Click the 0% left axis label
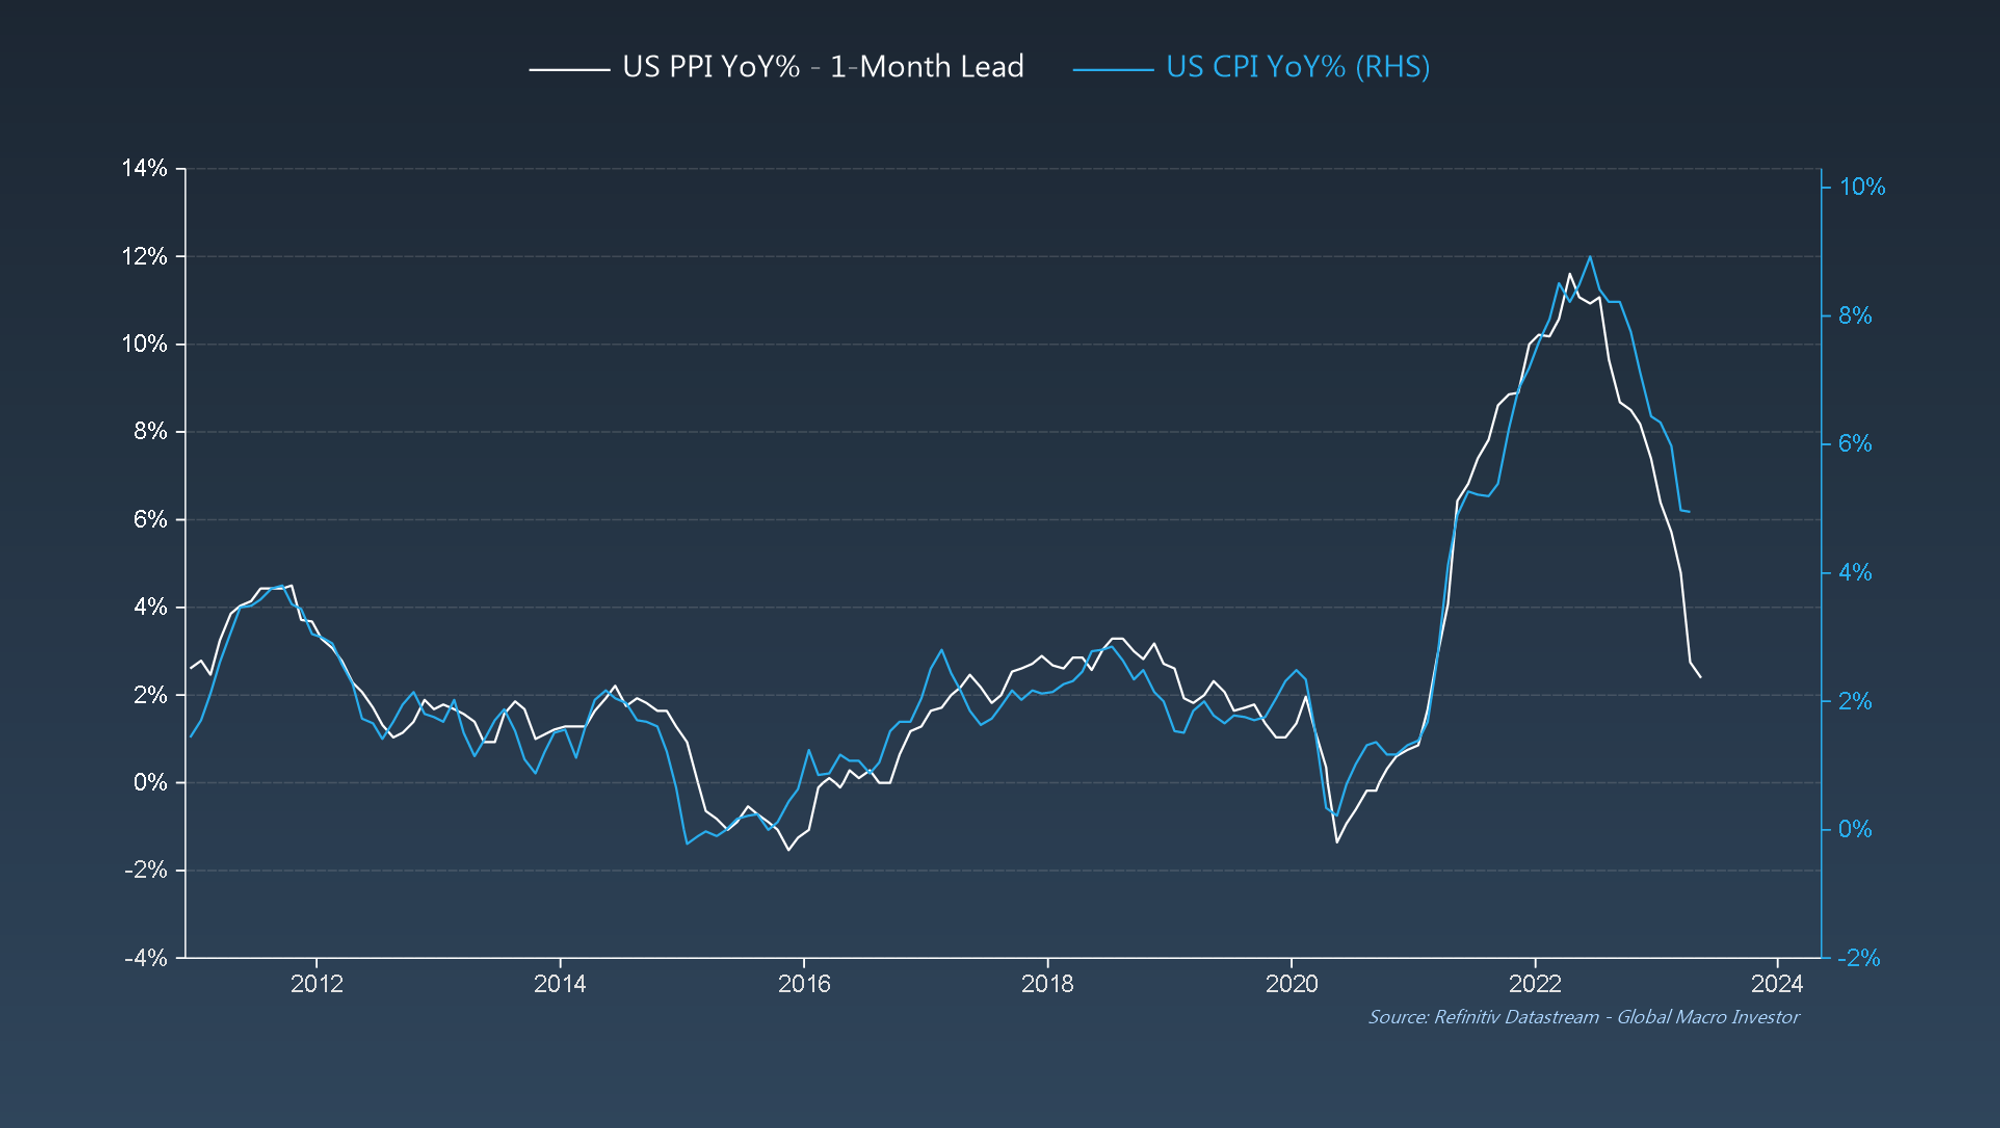This screenshot has height=1128, width=2000. click(x=150, y=782)
